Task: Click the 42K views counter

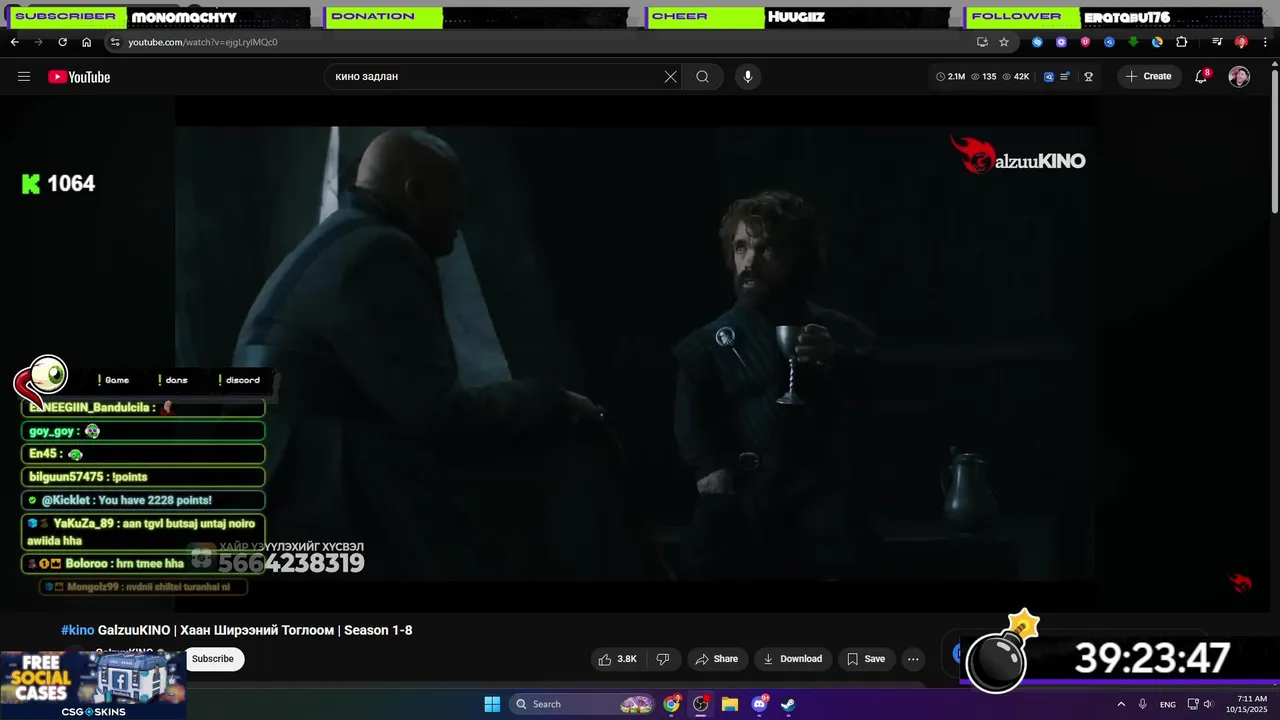Action: tap(1016, 77)
